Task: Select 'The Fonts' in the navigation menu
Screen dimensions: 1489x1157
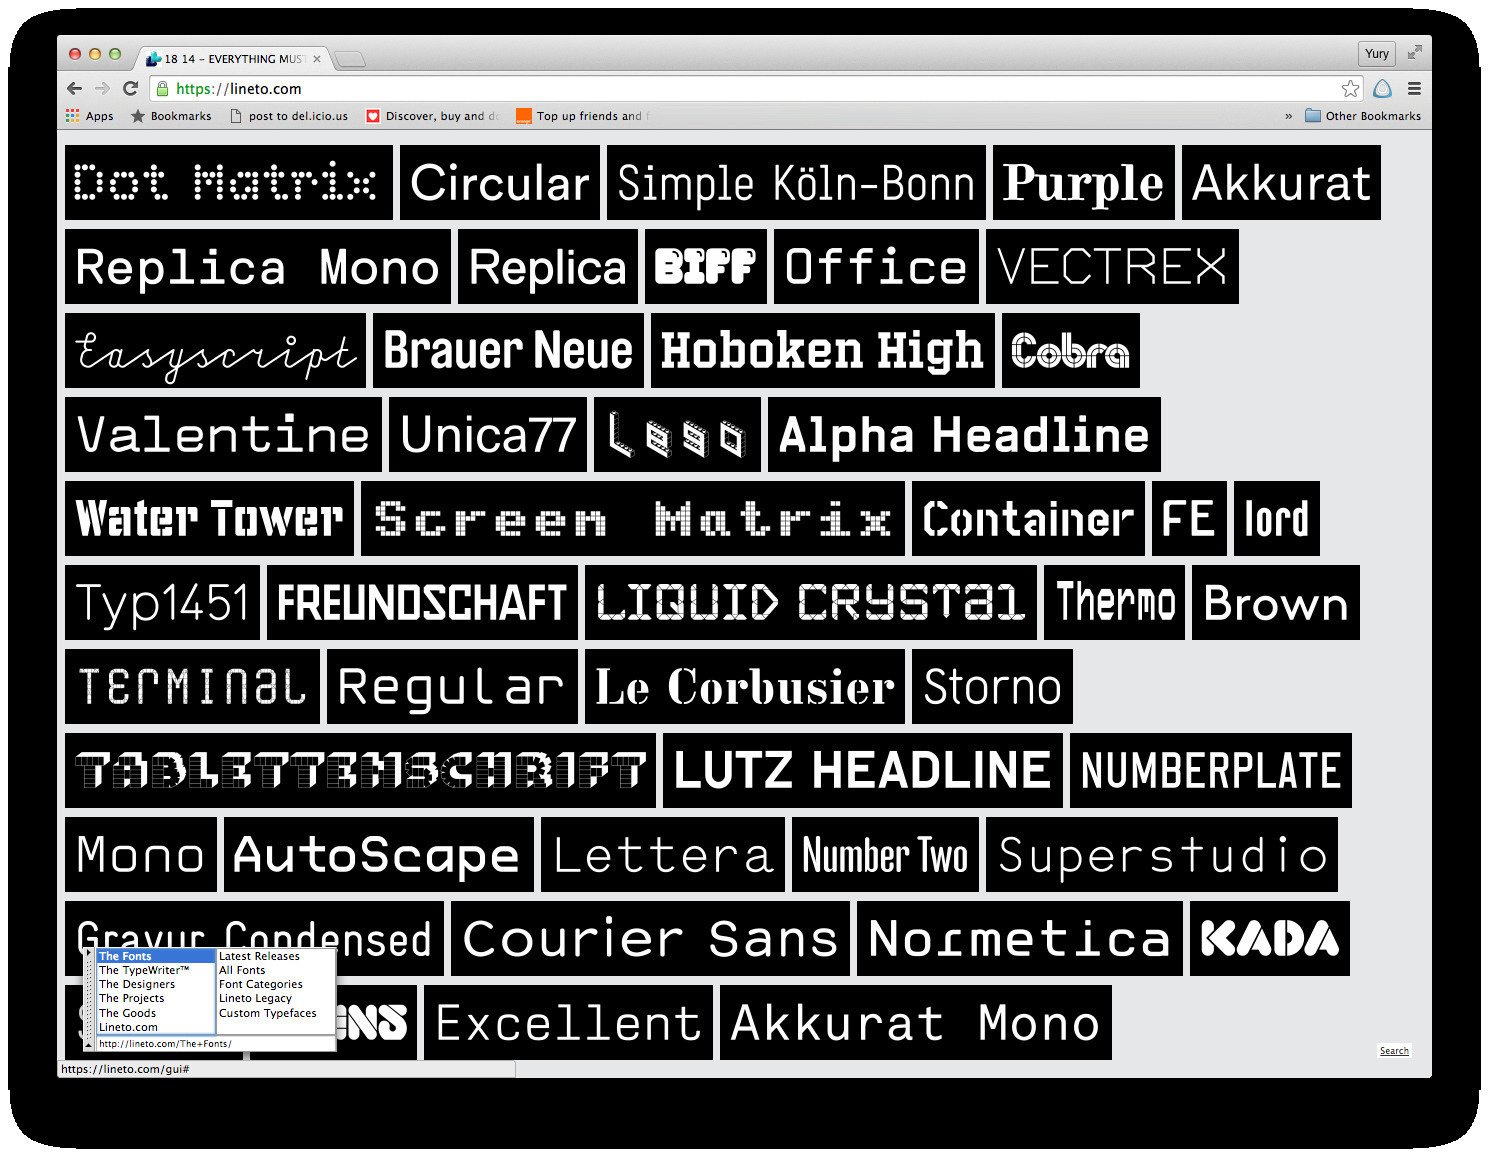Action: [x=156, y=956]
